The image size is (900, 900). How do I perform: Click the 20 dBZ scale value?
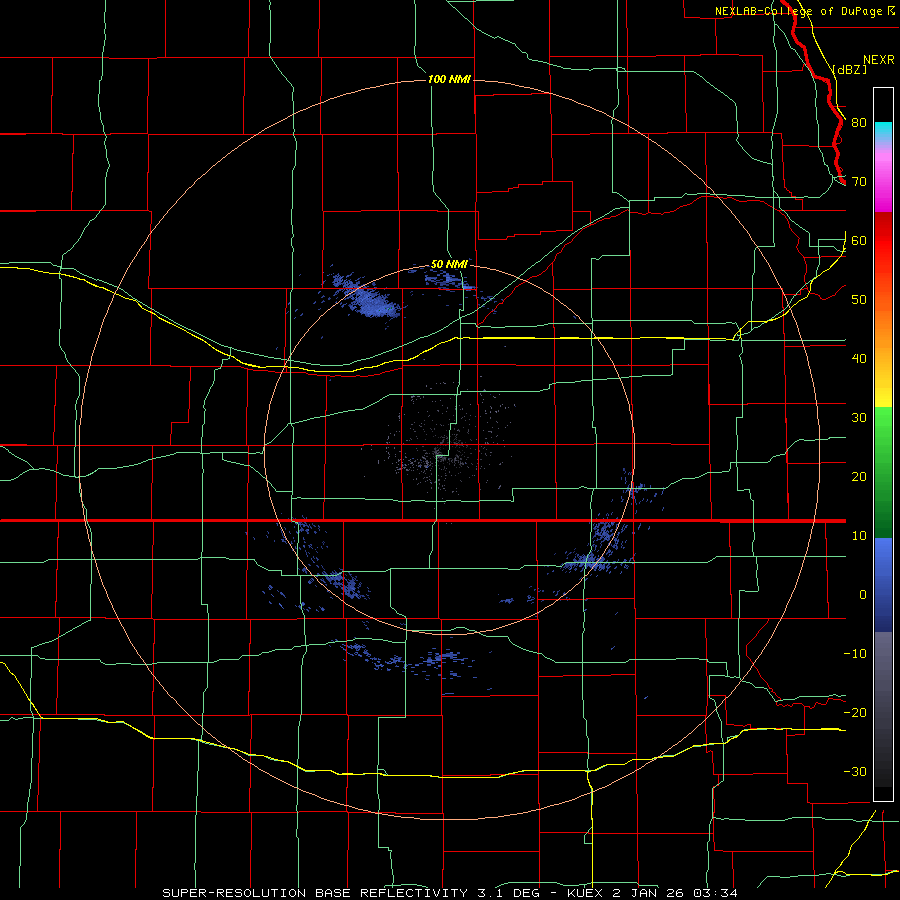(859, 477)
